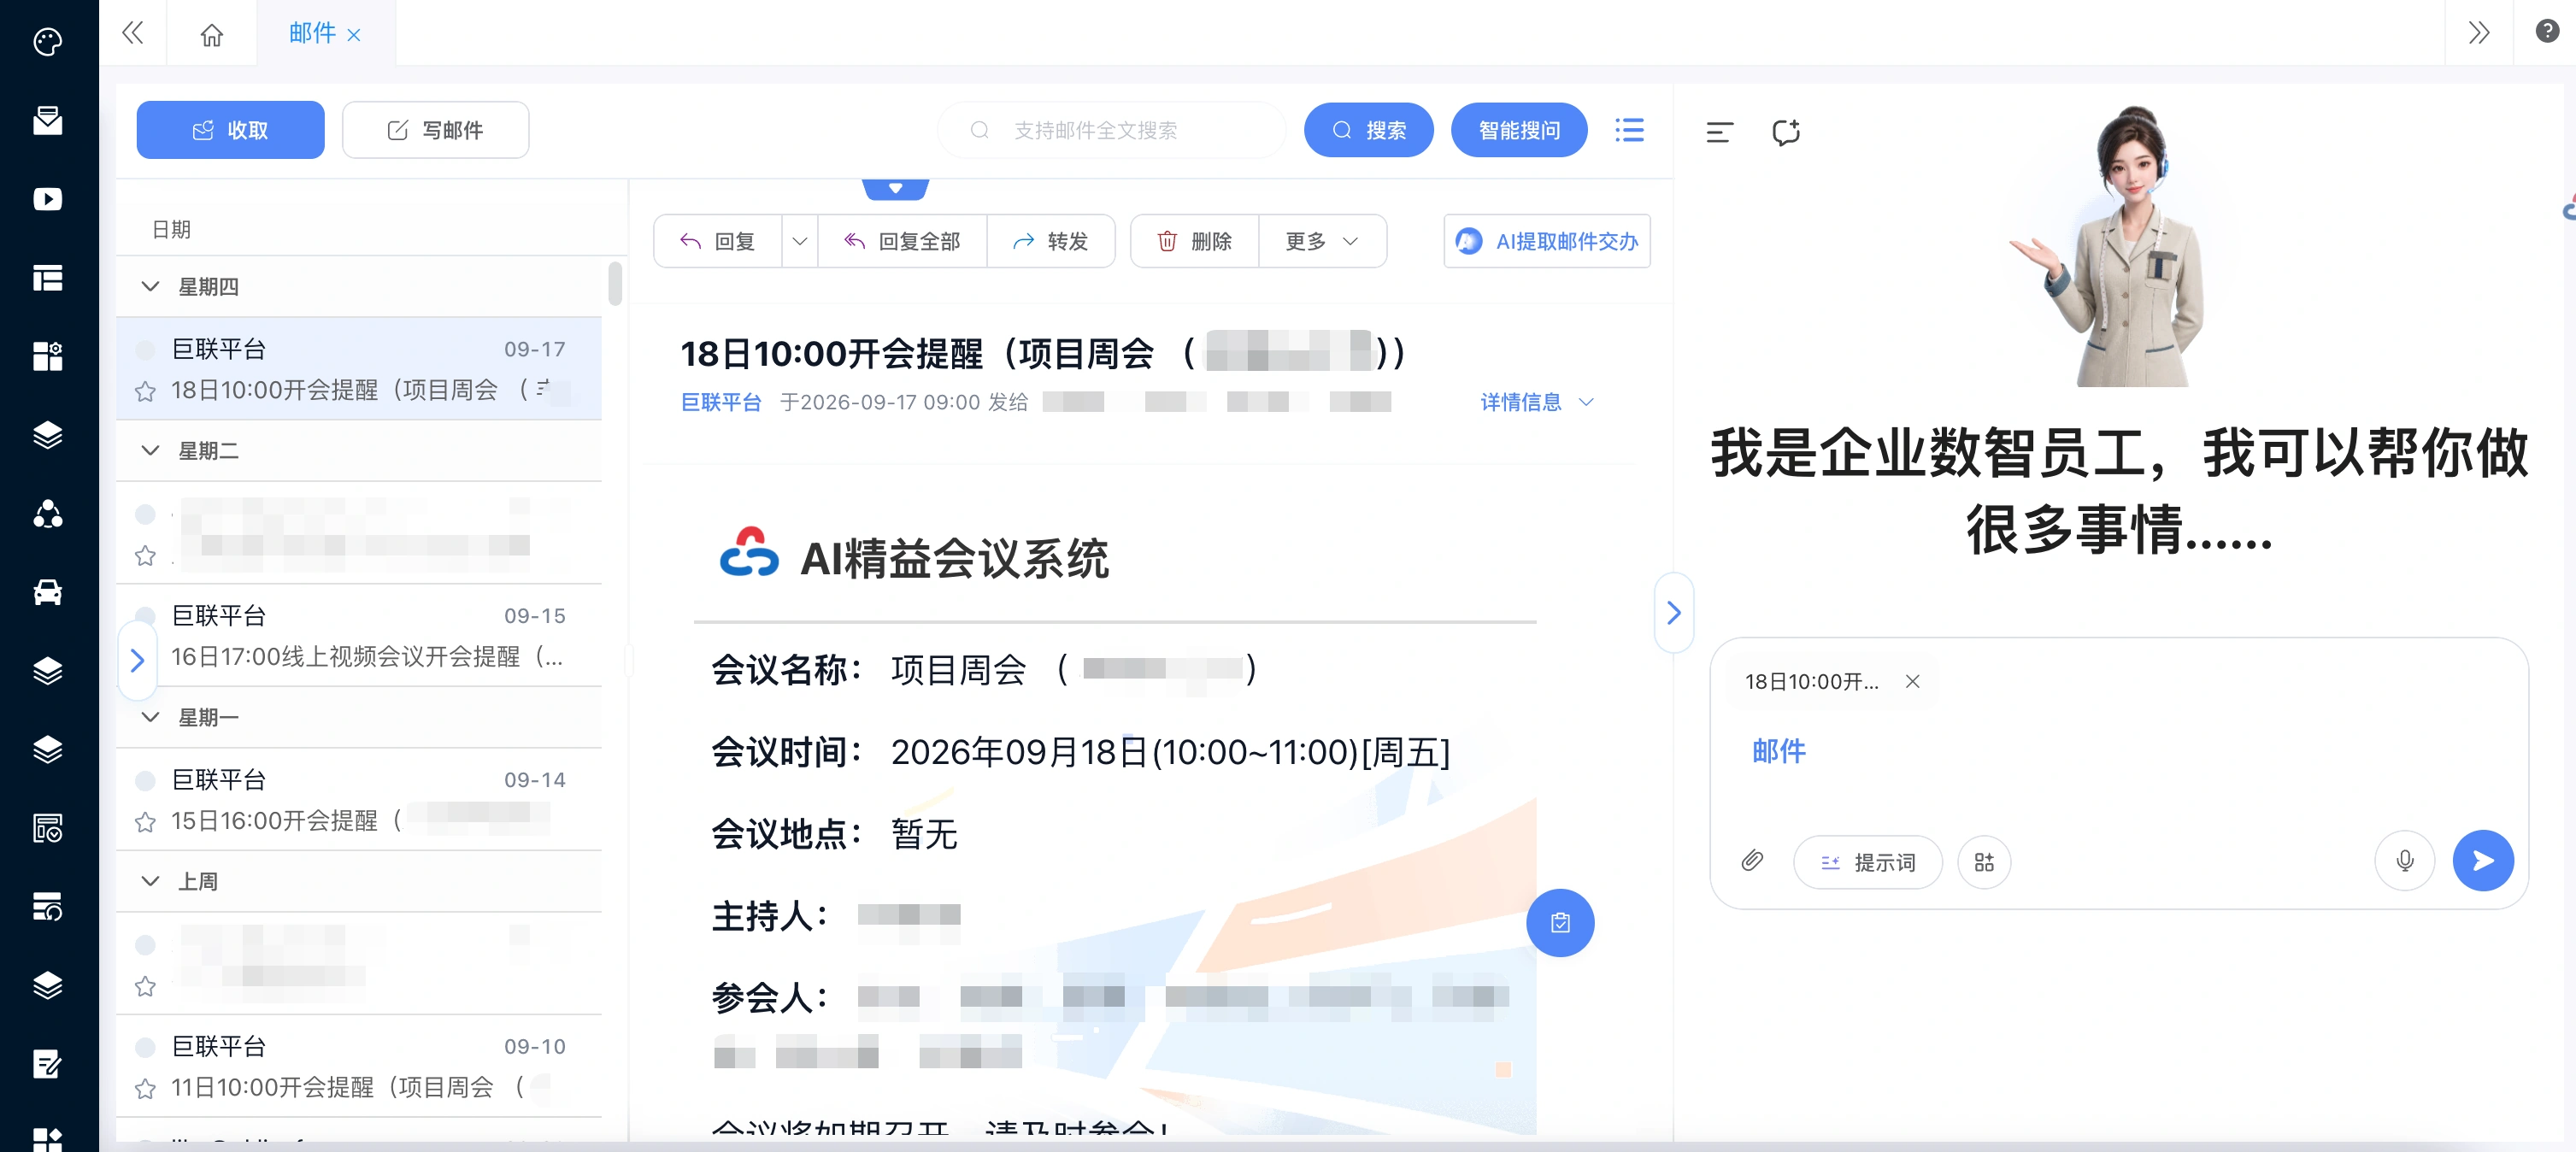Open the AI panel menu lines icon
This screenshot has width=2576, height=1152.
click(x=1719, y=132)
